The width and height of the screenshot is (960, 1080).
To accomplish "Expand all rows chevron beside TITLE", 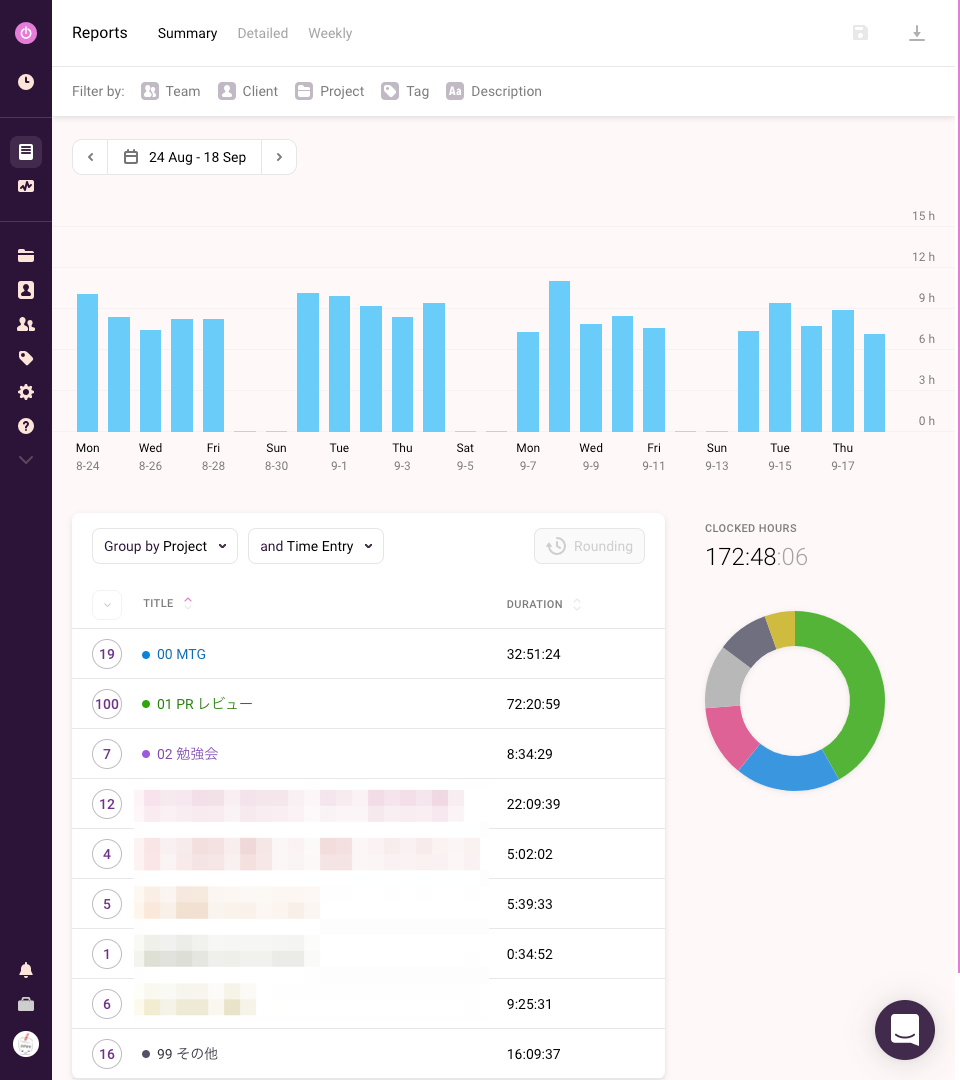I will point(107,605).
